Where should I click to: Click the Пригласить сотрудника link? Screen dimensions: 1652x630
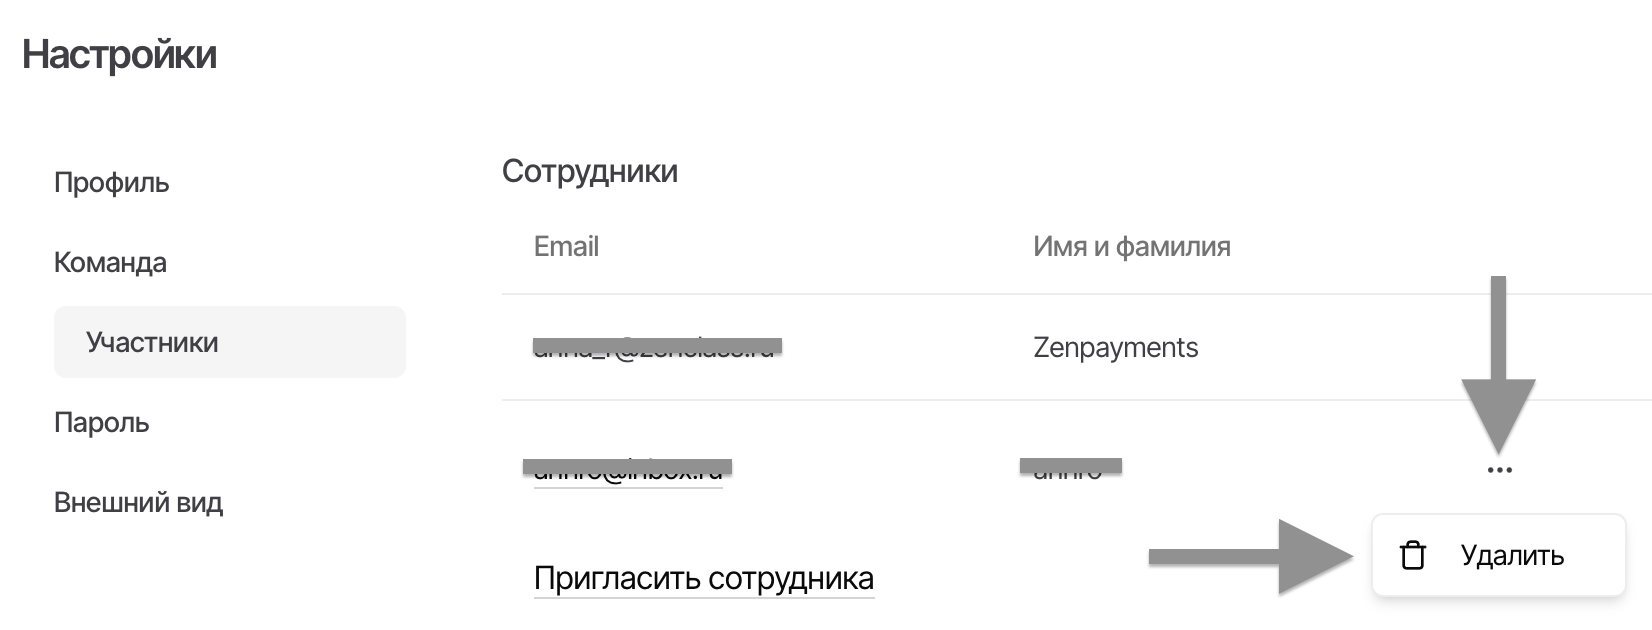click(x=703, y=579)
